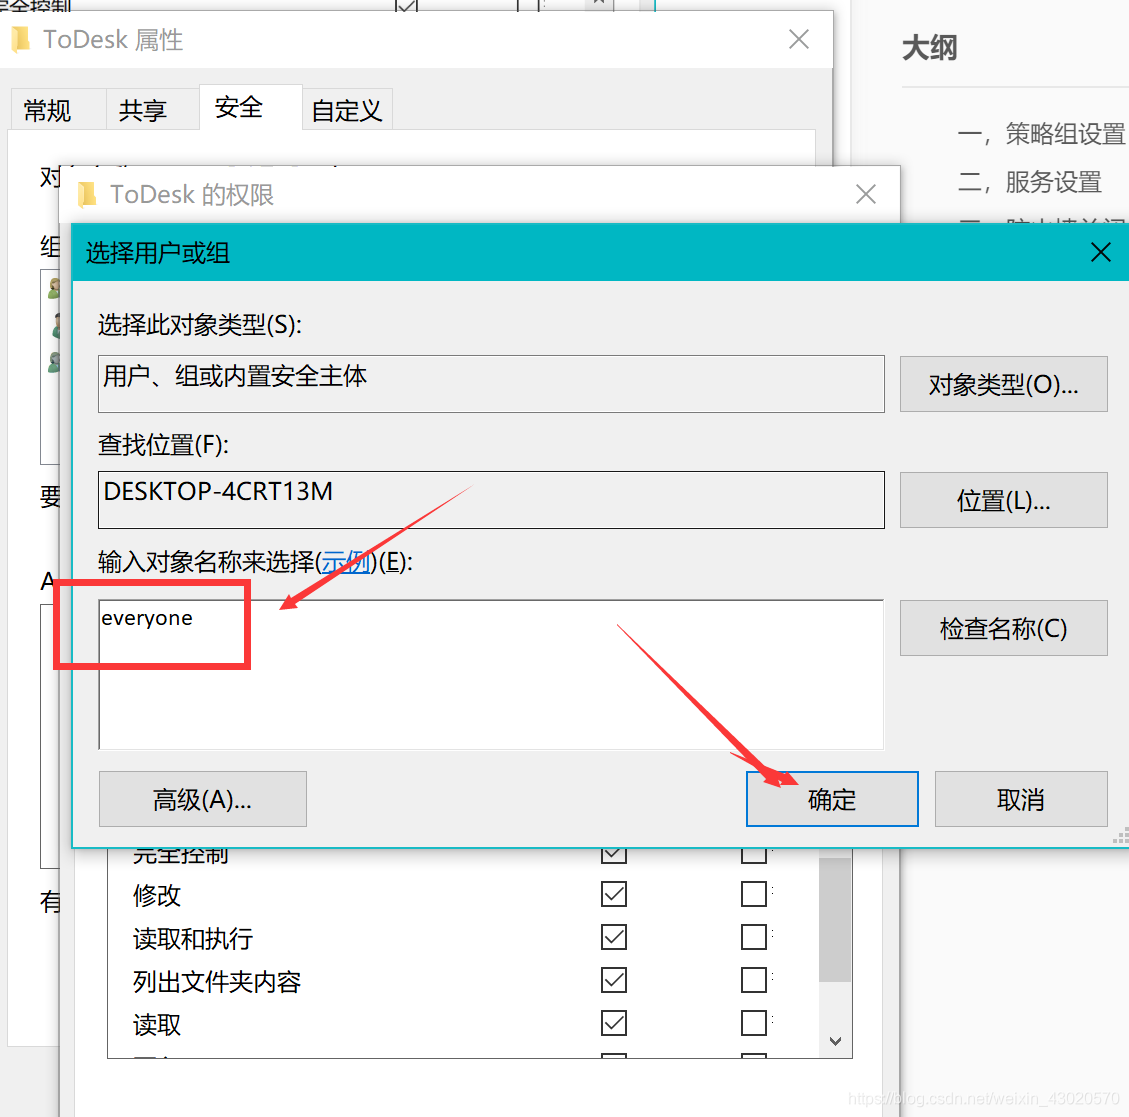Open the 自定义 tab in ToDesk 属性
This screenshot has height=1117, width=1129.
click(346, 110)
